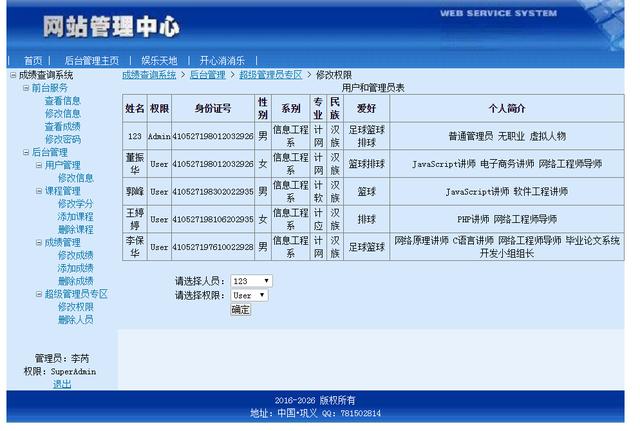Collapse the 成绩管理 tree node
Screen dimensions: 640x431
tap(38, 243)
